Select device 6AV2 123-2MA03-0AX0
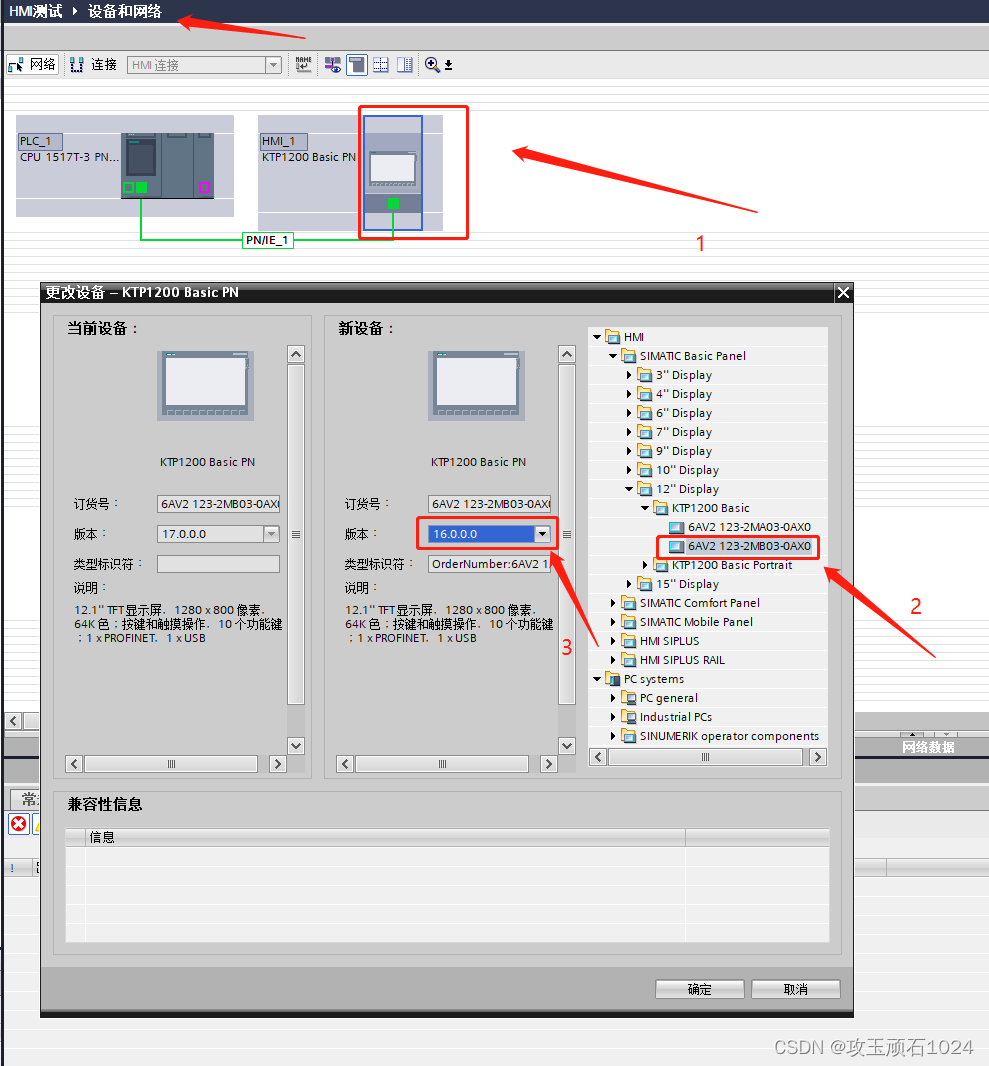The width and height of the screenshot is (989, 1066). point(748,527)
